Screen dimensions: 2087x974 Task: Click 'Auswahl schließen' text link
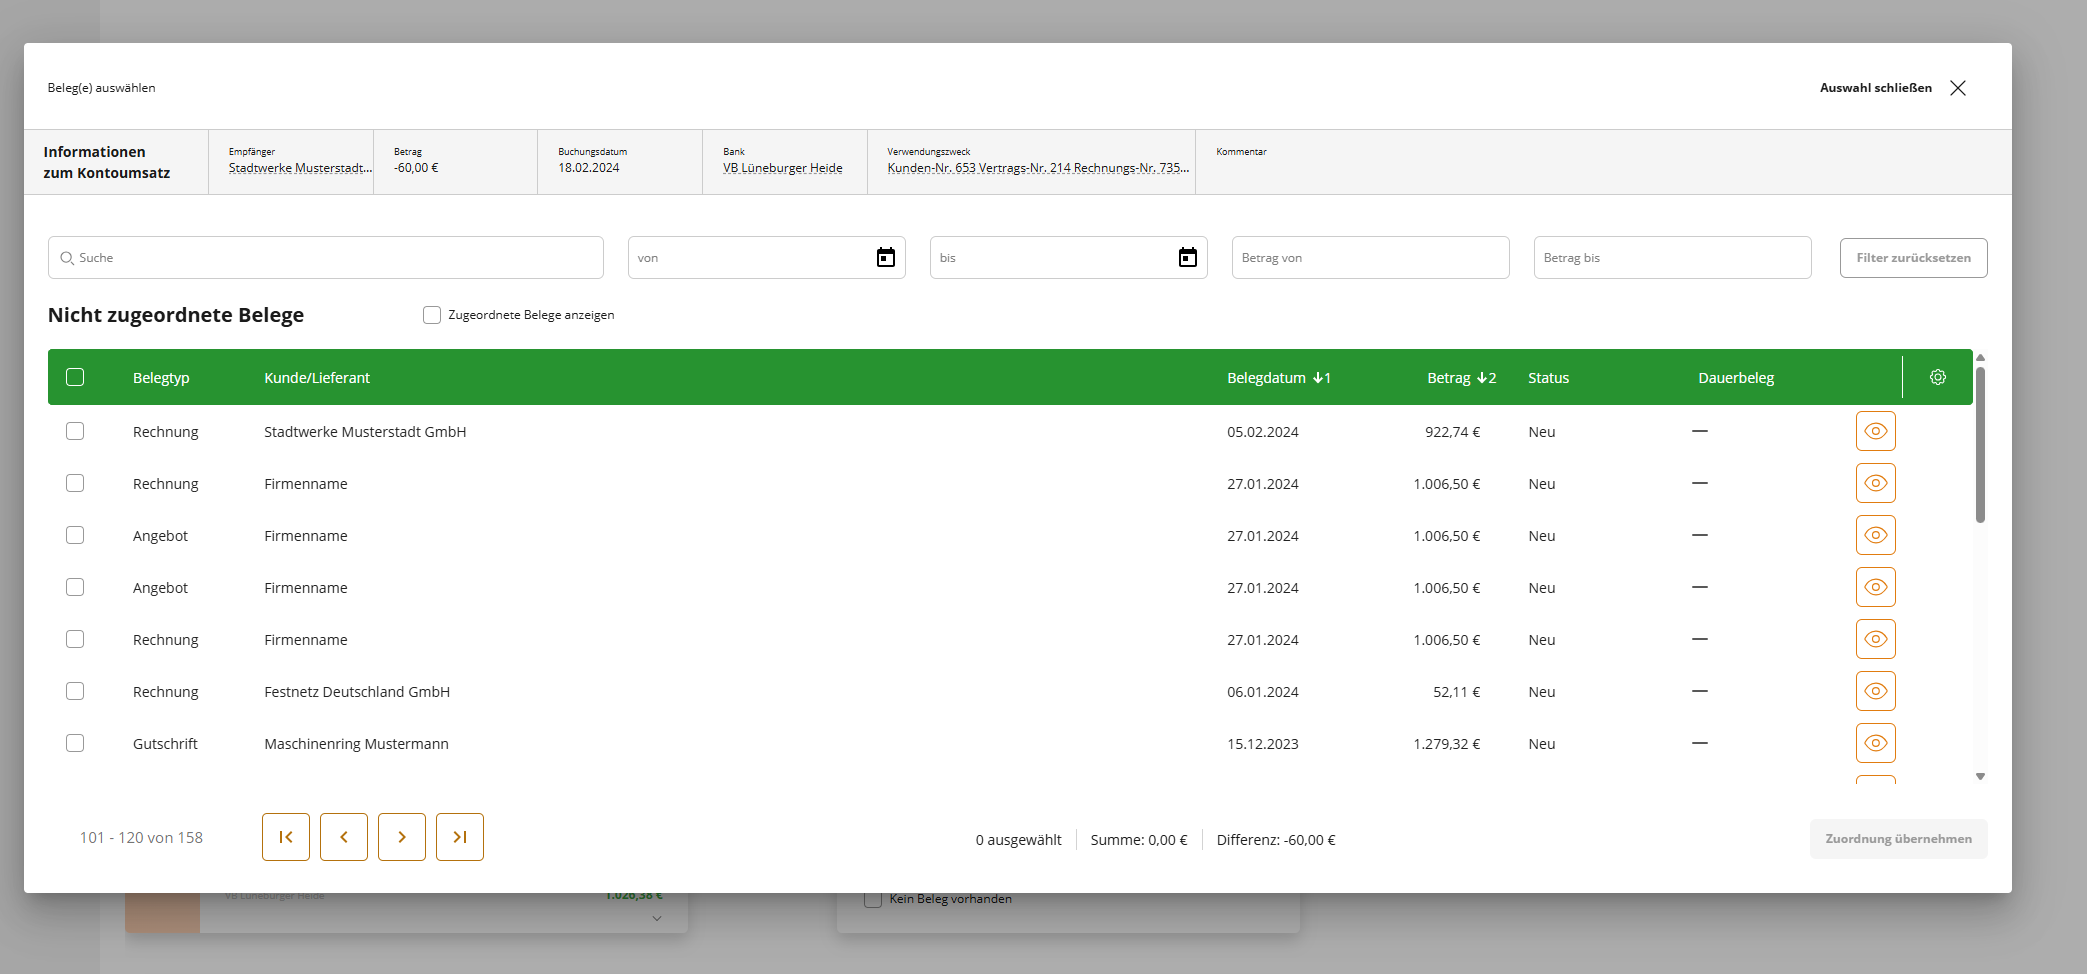tap(1875, 88)
